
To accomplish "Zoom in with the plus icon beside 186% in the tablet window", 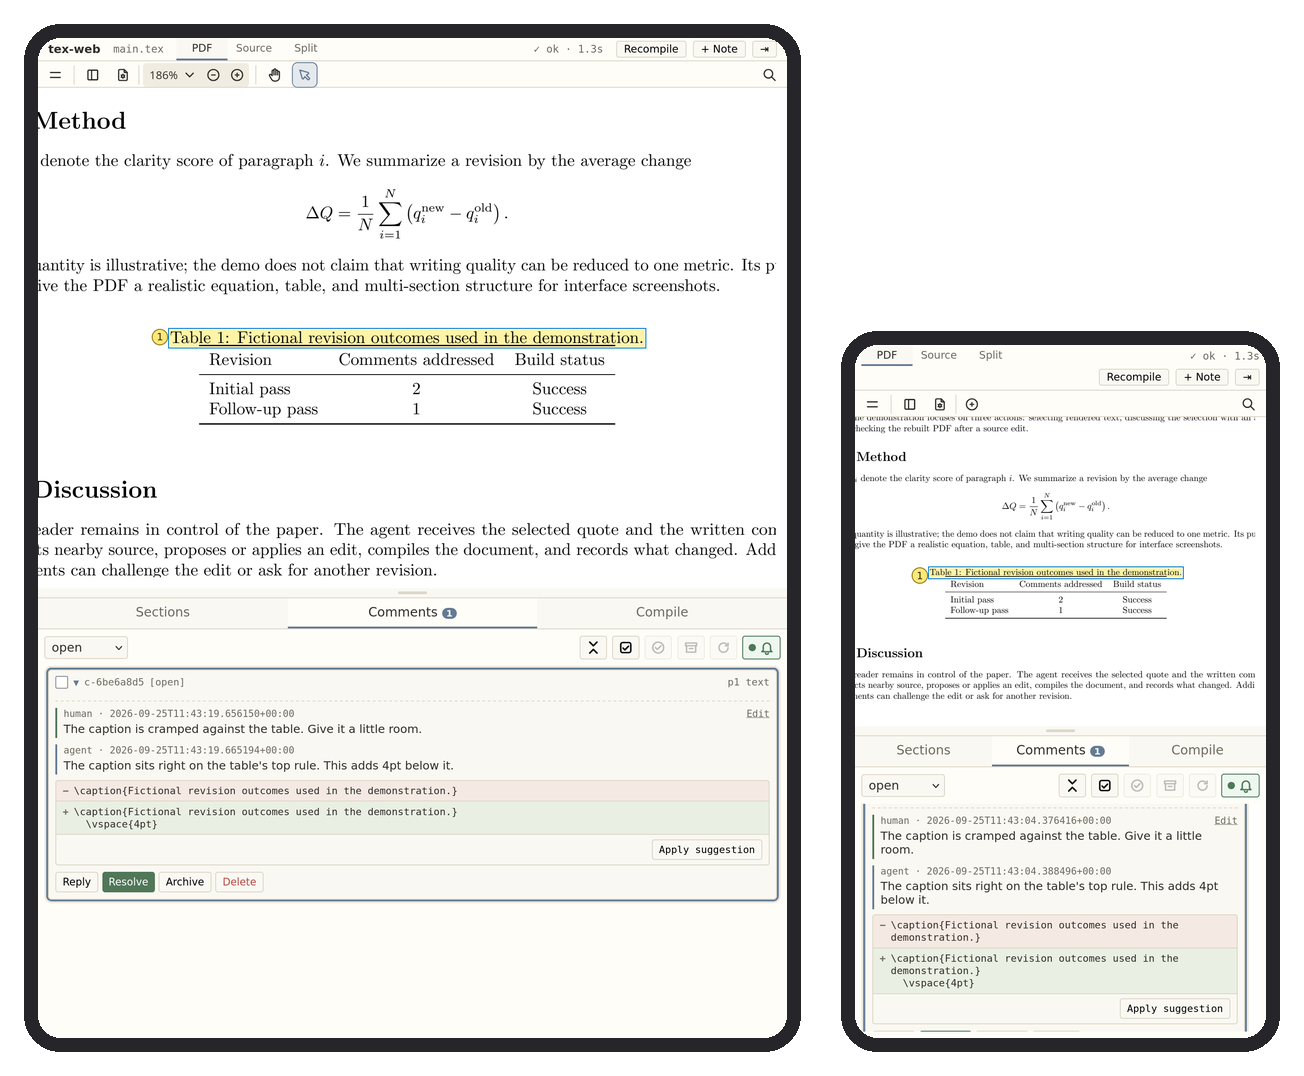I will (x=237, y=75).
